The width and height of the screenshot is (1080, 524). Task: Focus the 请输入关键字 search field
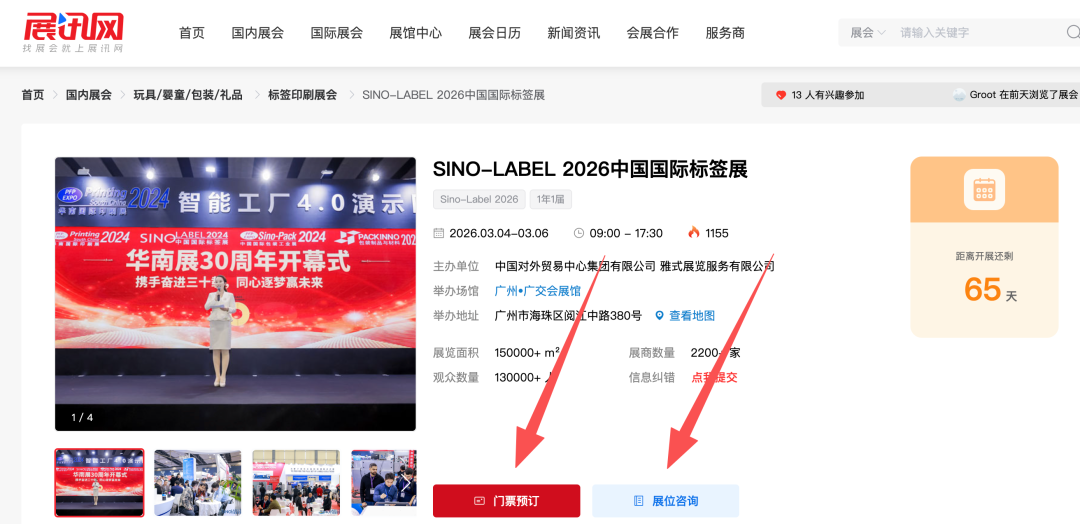coord(978,32)
